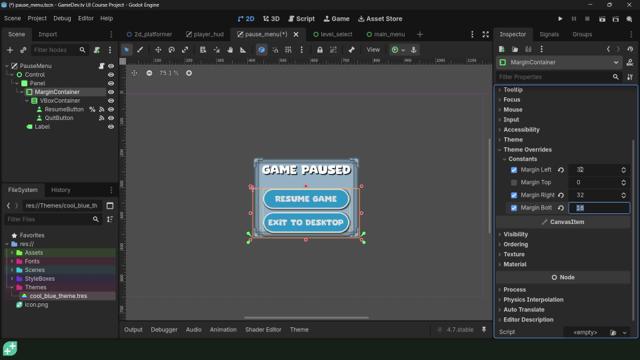Open the Script workspace
This screenshot has width=640, height=360.
click(x=301, y=19)
